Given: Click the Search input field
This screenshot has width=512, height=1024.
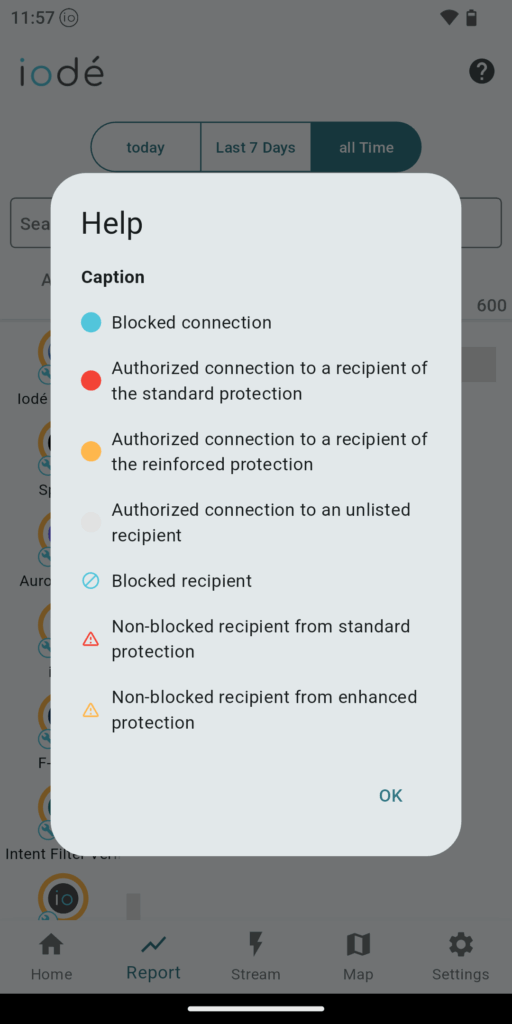Looking at the screenshot, I should click(x=256, y=223).
